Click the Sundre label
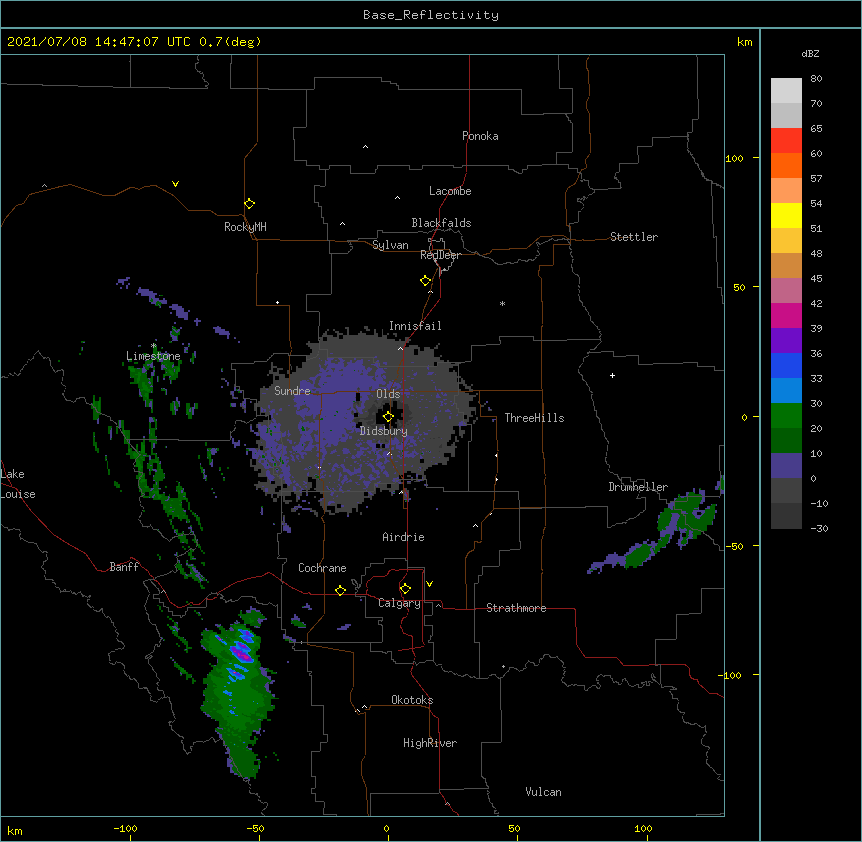Viewport: 862px width, 842px height. click(292, 391)
